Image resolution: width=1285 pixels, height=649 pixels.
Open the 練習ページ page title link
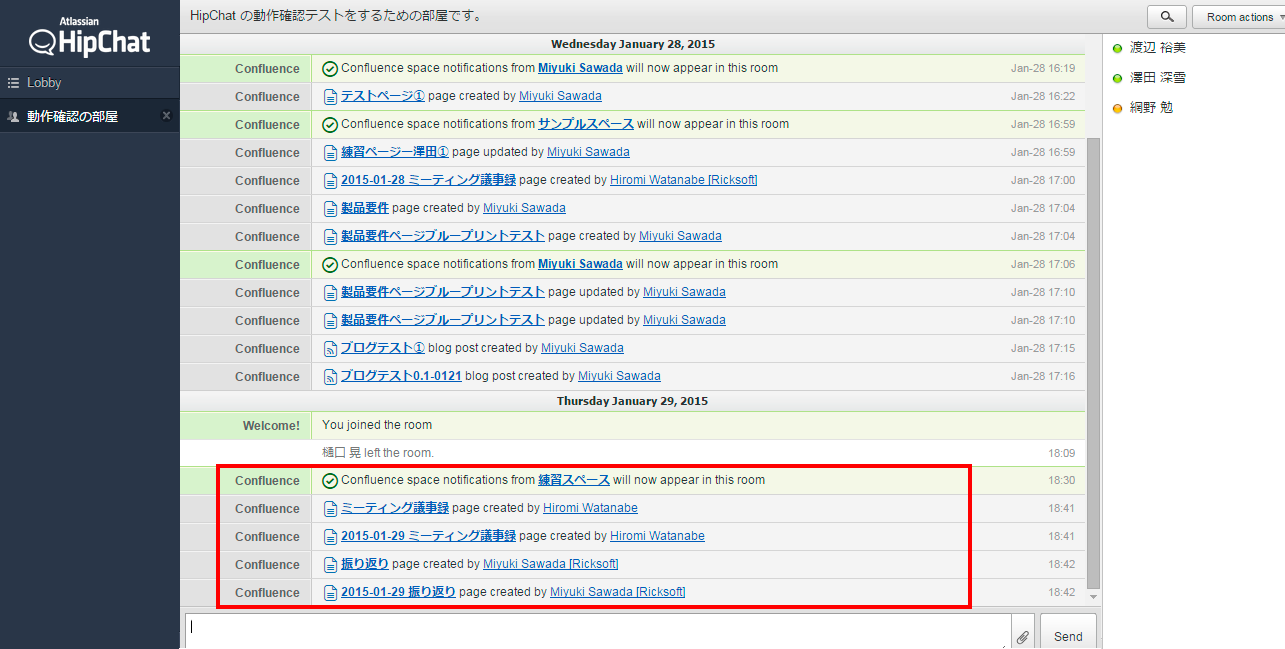pos(395,152)
